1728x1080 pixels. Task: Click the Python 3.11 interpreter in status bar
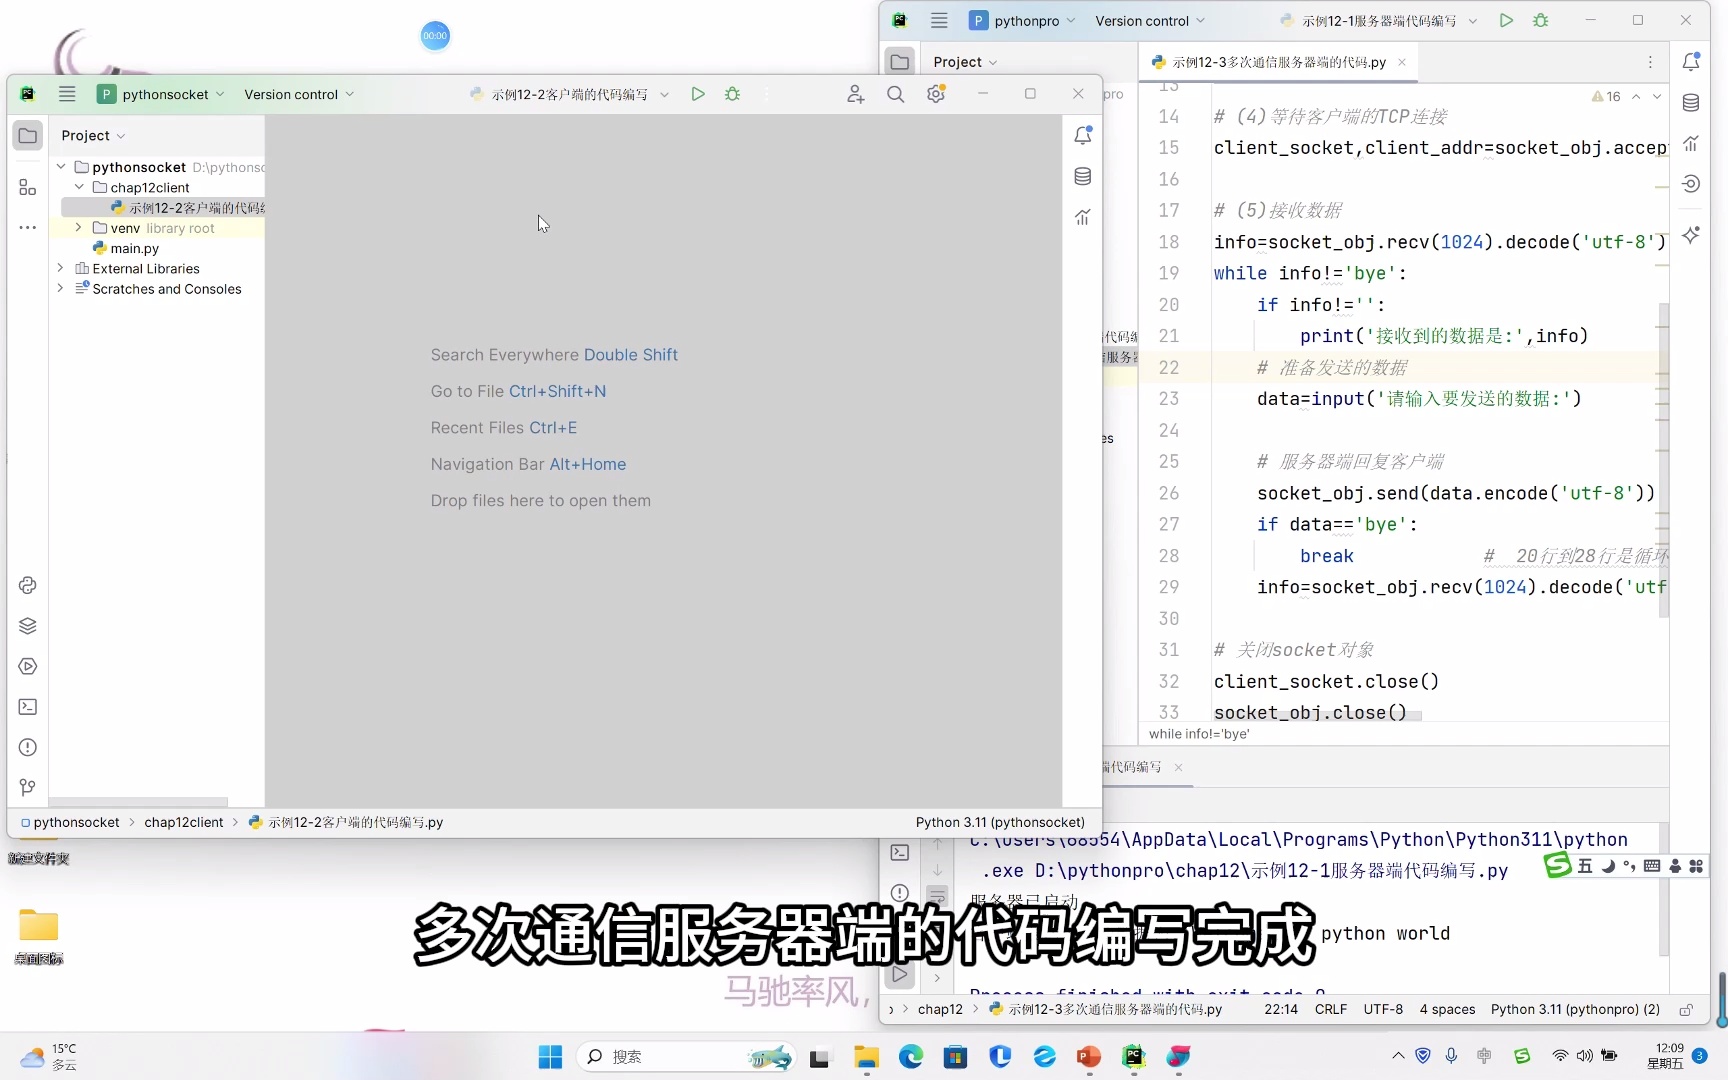point(999,822)
